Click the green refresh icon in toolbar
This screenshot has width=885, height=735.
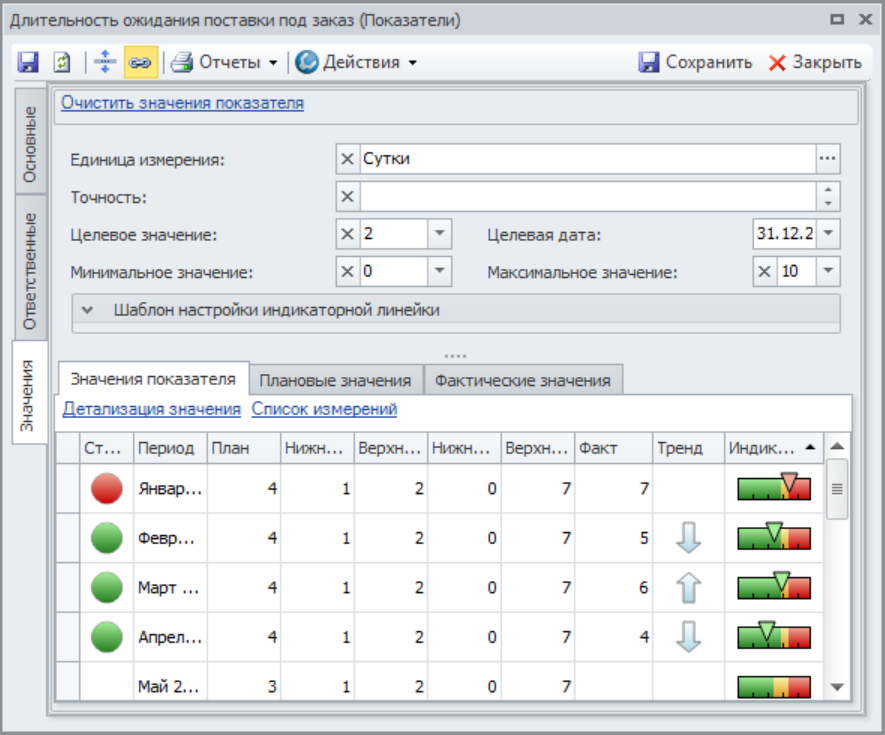62,62
